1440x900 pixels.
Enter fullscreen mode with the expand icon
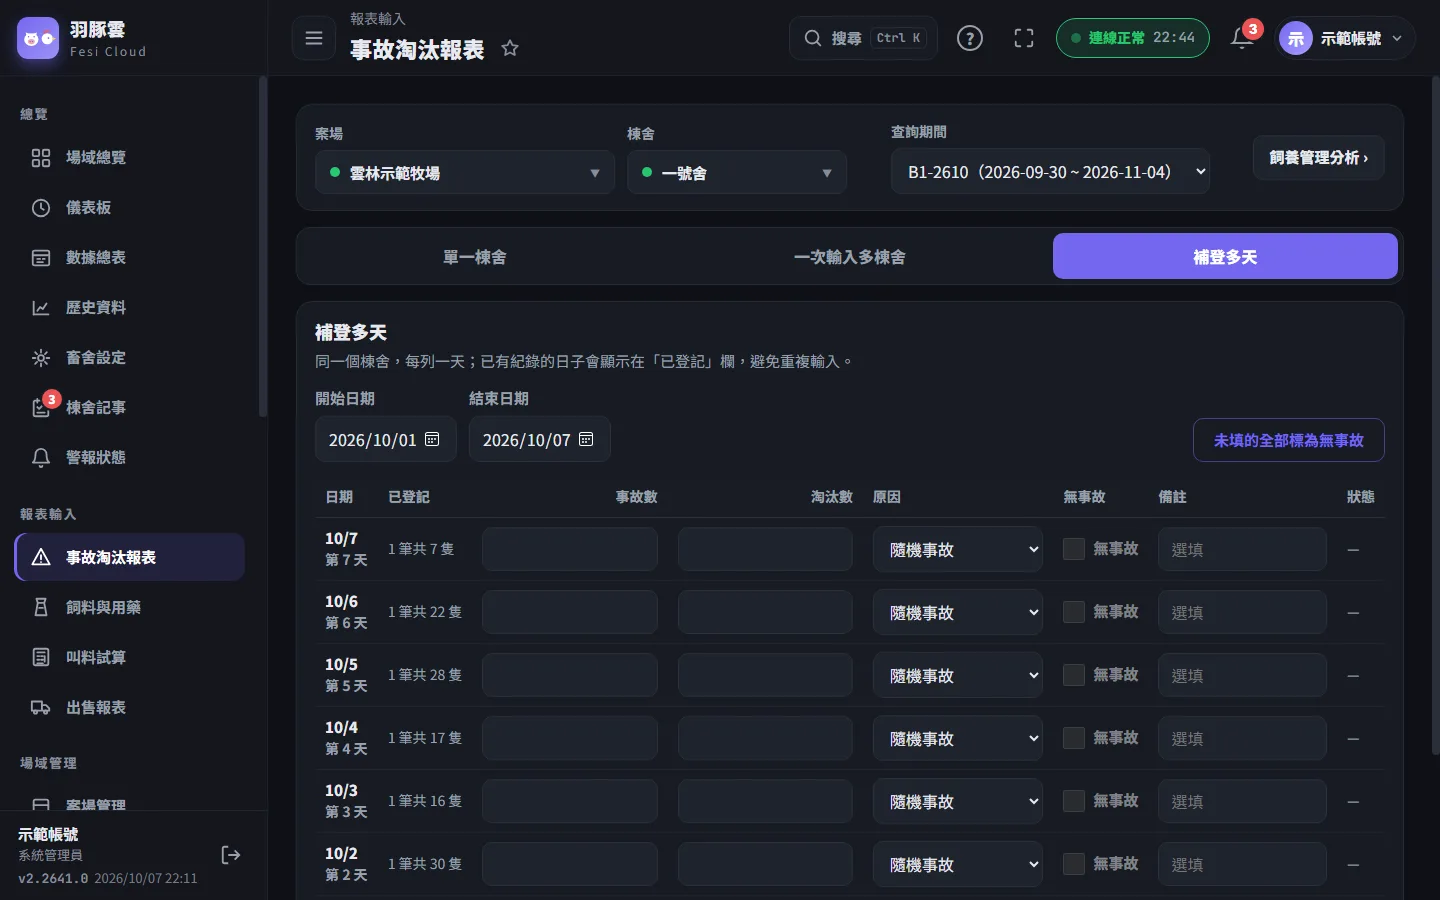(1024, 38)
